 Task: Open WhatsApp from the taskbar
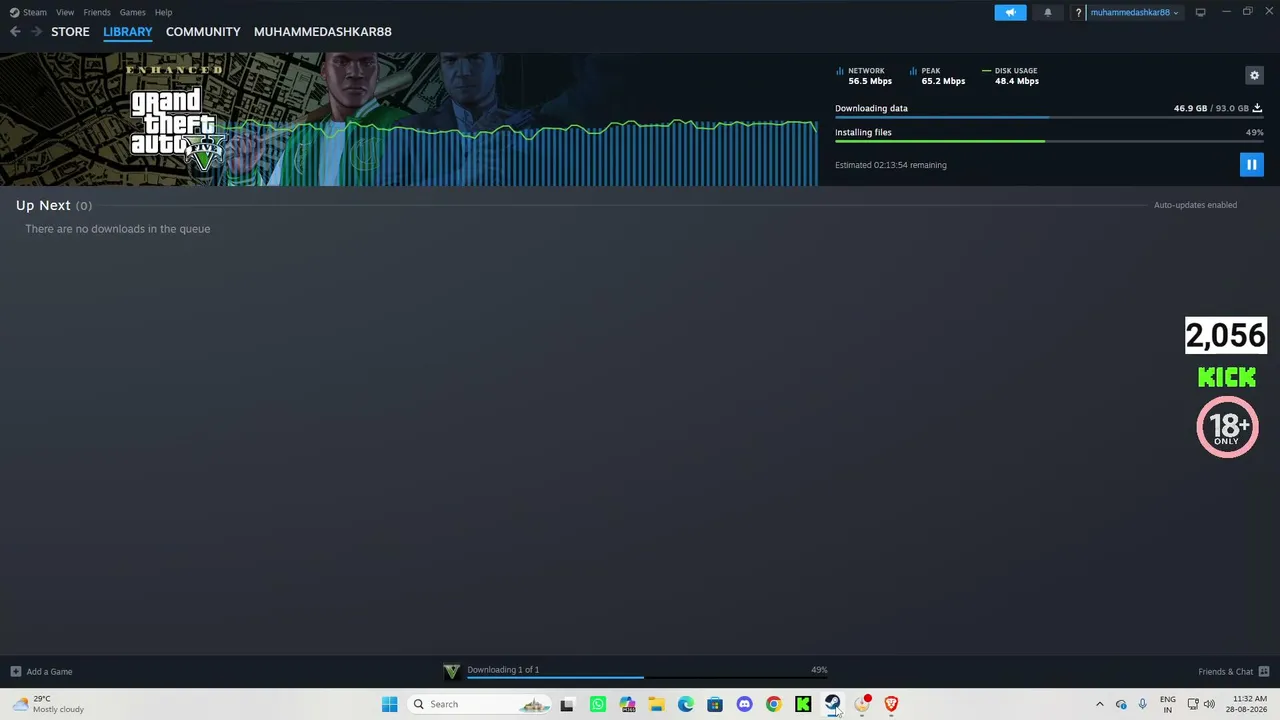point(598,704)
